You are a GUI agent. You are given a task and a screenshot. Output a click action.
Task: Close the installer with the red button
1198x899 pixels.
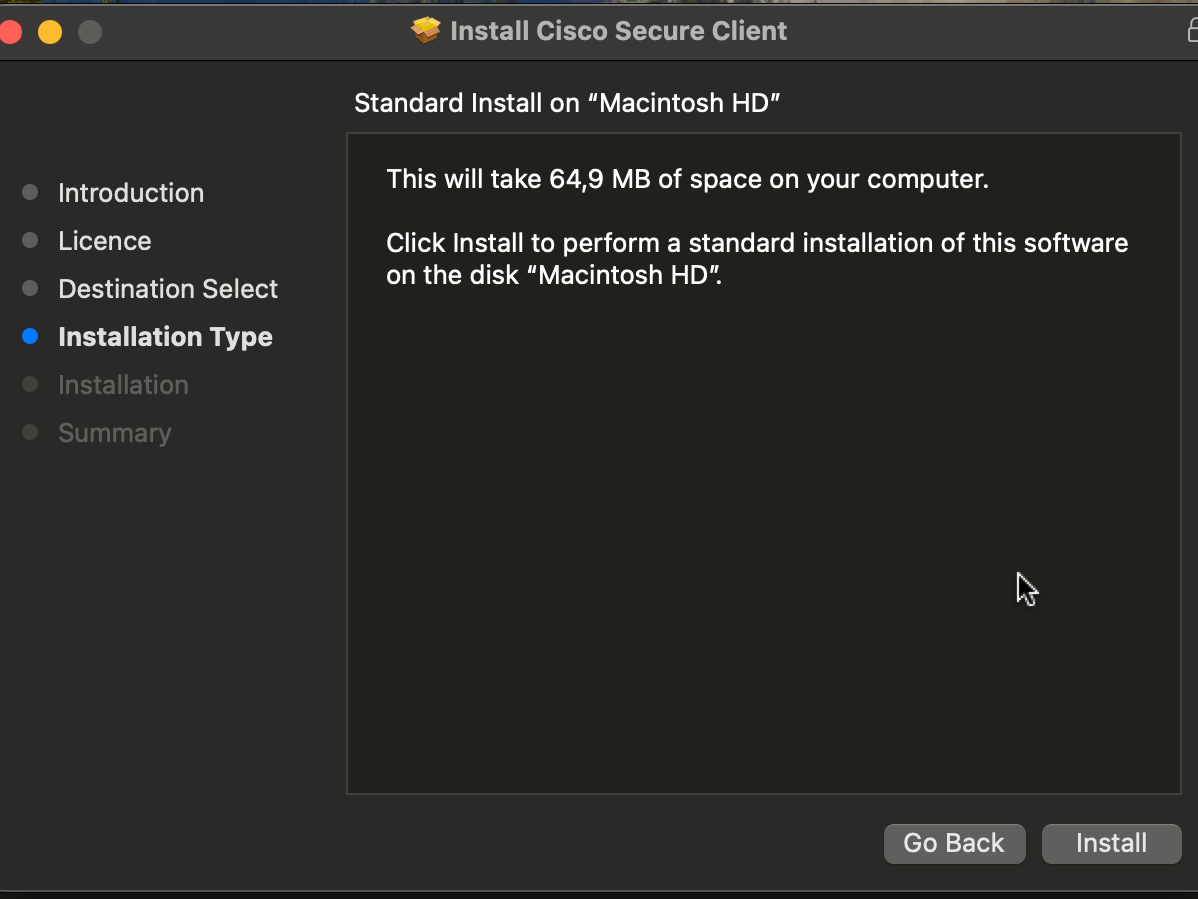[x=10, y=32]
